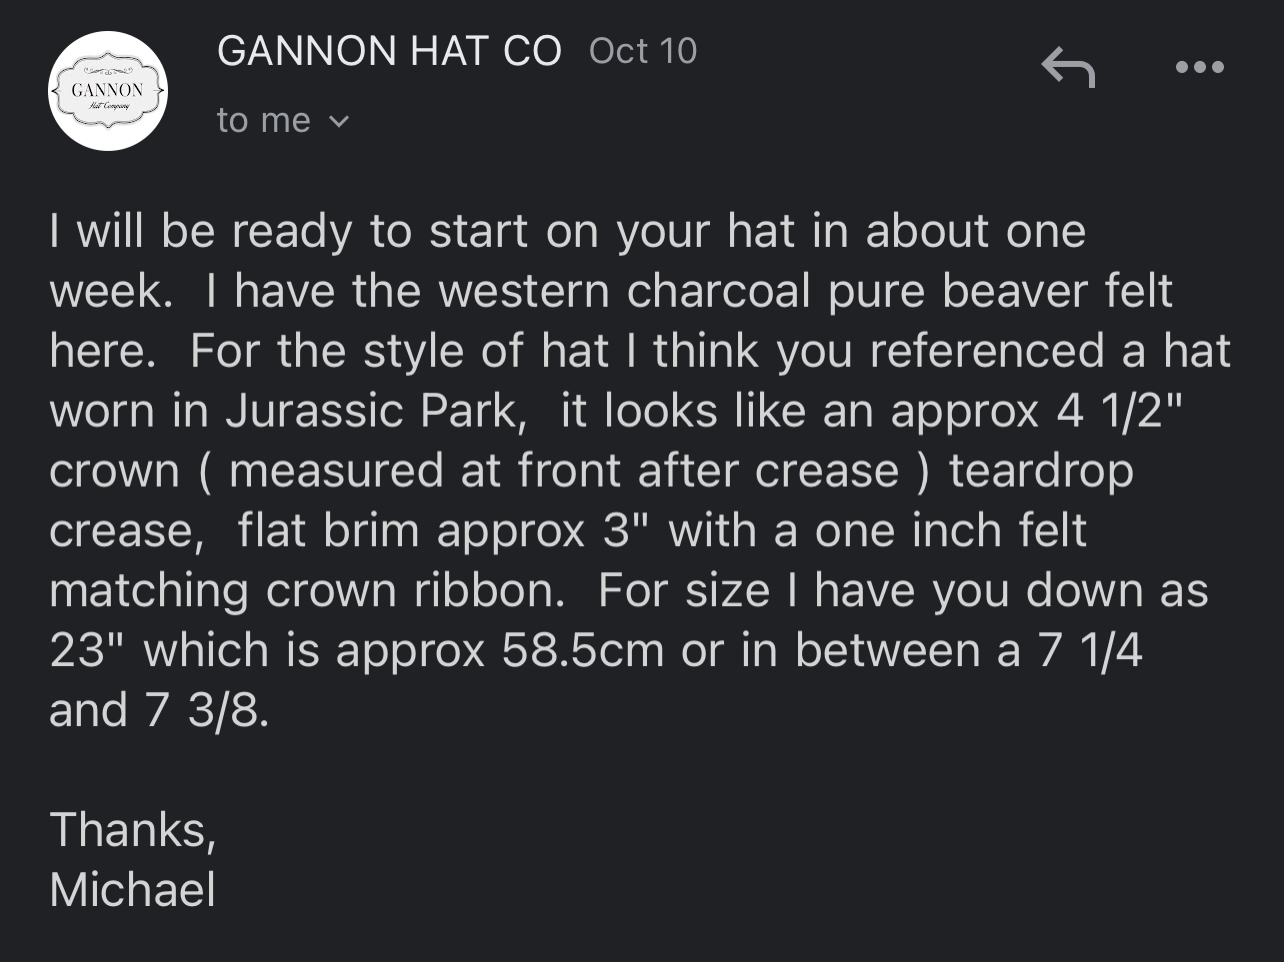Screen dimensions: 1284x962
Task: Expand recipient details chevron beside "to me"
Action: tap(339, 122)
